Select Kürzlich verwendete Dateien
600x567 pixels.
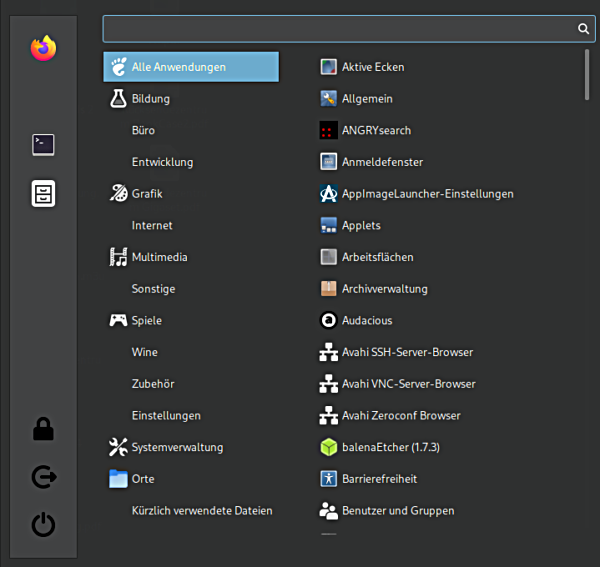point(201,510)
